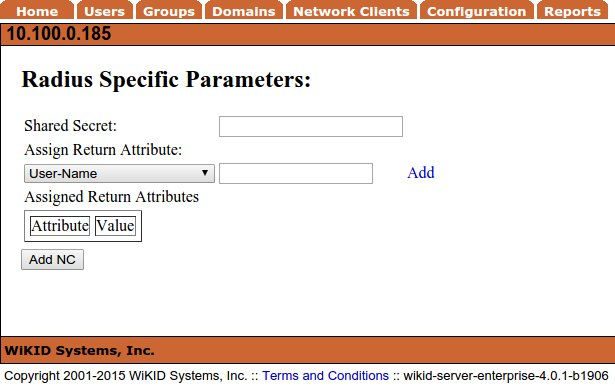Screen dimensions: 615x386
Task: Open the Home tab
Action: click(37, 11)
